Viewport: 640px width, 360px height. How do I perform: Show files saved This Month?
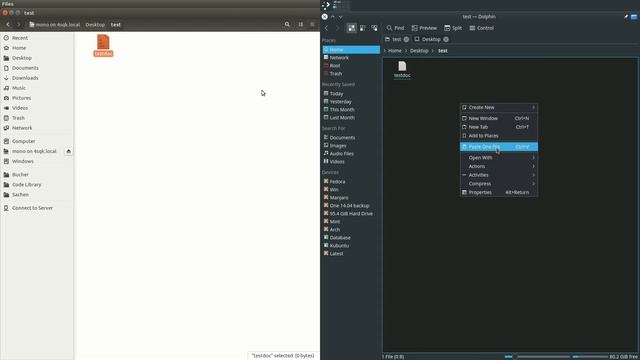(x=342, y=110)
